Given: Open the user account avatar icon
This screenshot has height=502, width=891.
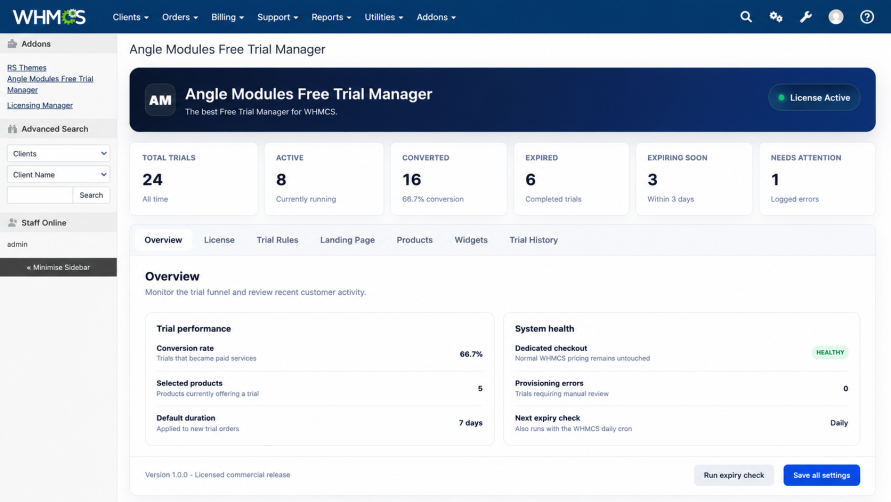Looking at the screenshot, I should tap(836, 17).
